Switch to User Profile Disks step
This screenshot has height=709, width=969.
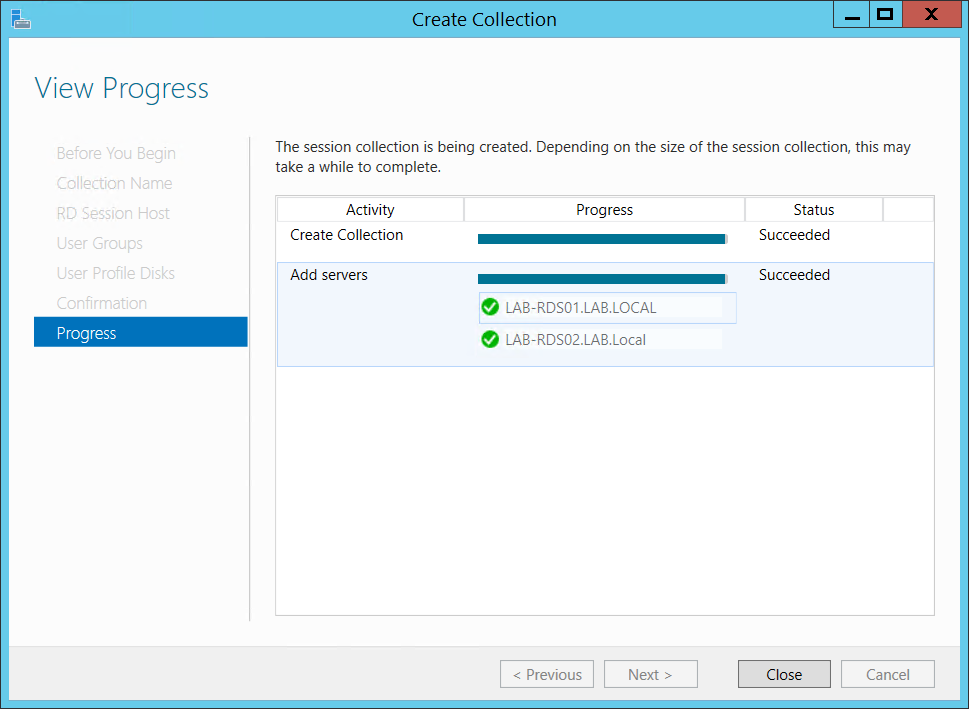pyautogui.click(x=115, y=273)
